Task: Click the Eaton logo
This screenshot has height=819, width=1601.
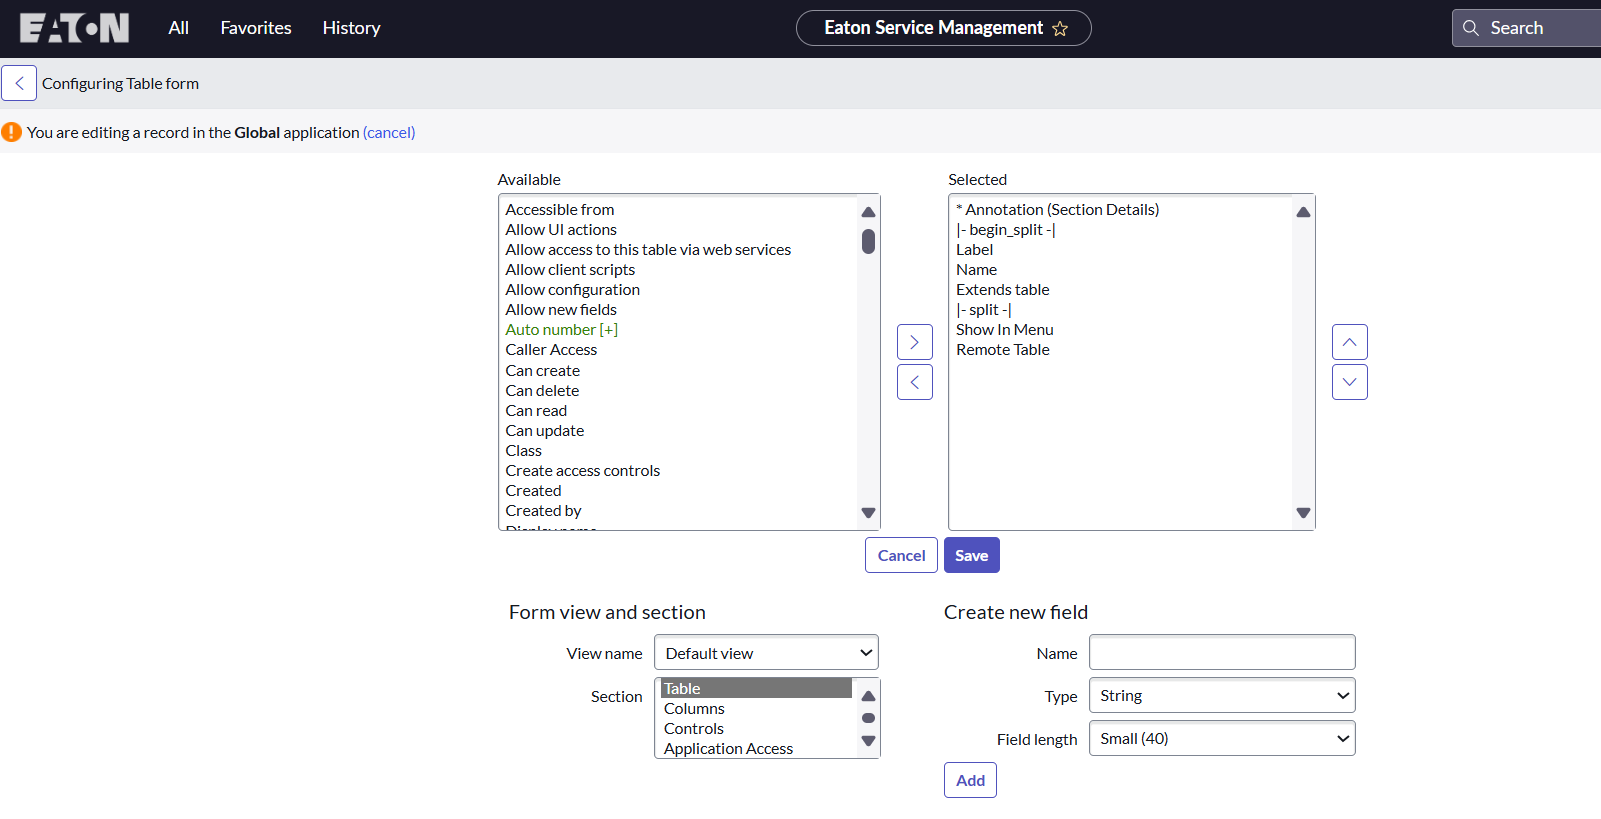Action: (x=74, y=28)
